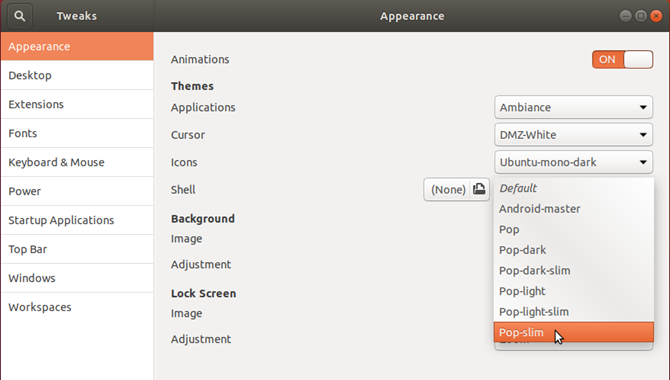The height and width of the screenshot is (380, 670).
Task: Click the Themes heading
Action: (192, 86)
